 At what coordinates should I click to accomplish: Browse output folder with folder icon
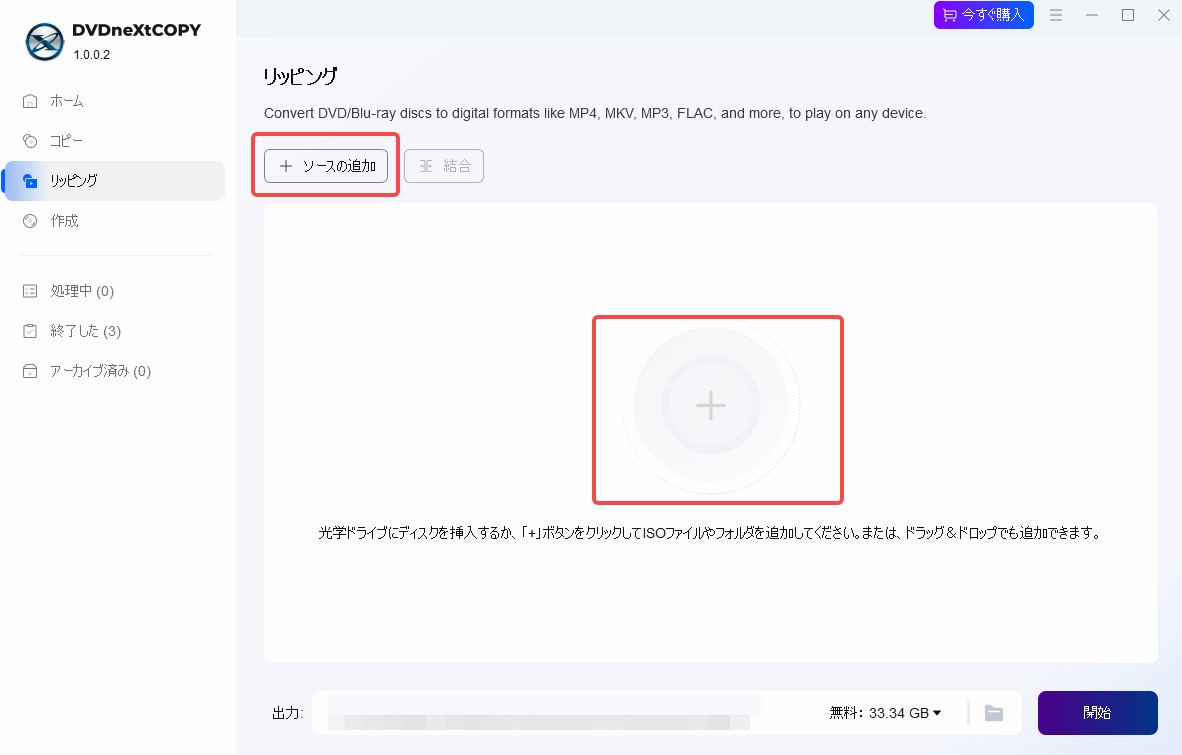point(994,713)
